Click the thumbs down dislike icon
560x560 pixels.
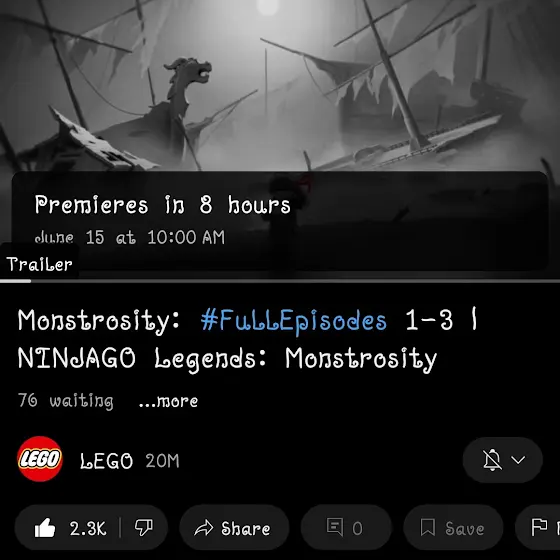144,528
